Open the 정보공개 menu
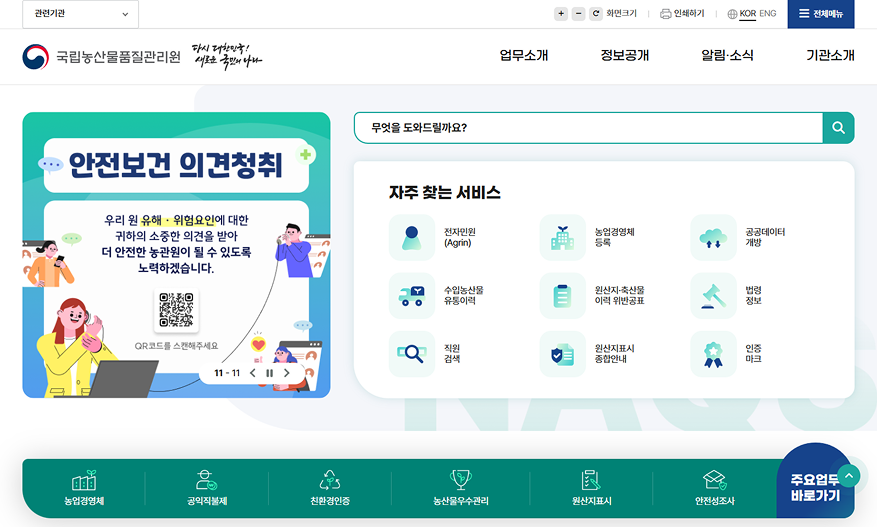The image size is (877, 527). 624,56
